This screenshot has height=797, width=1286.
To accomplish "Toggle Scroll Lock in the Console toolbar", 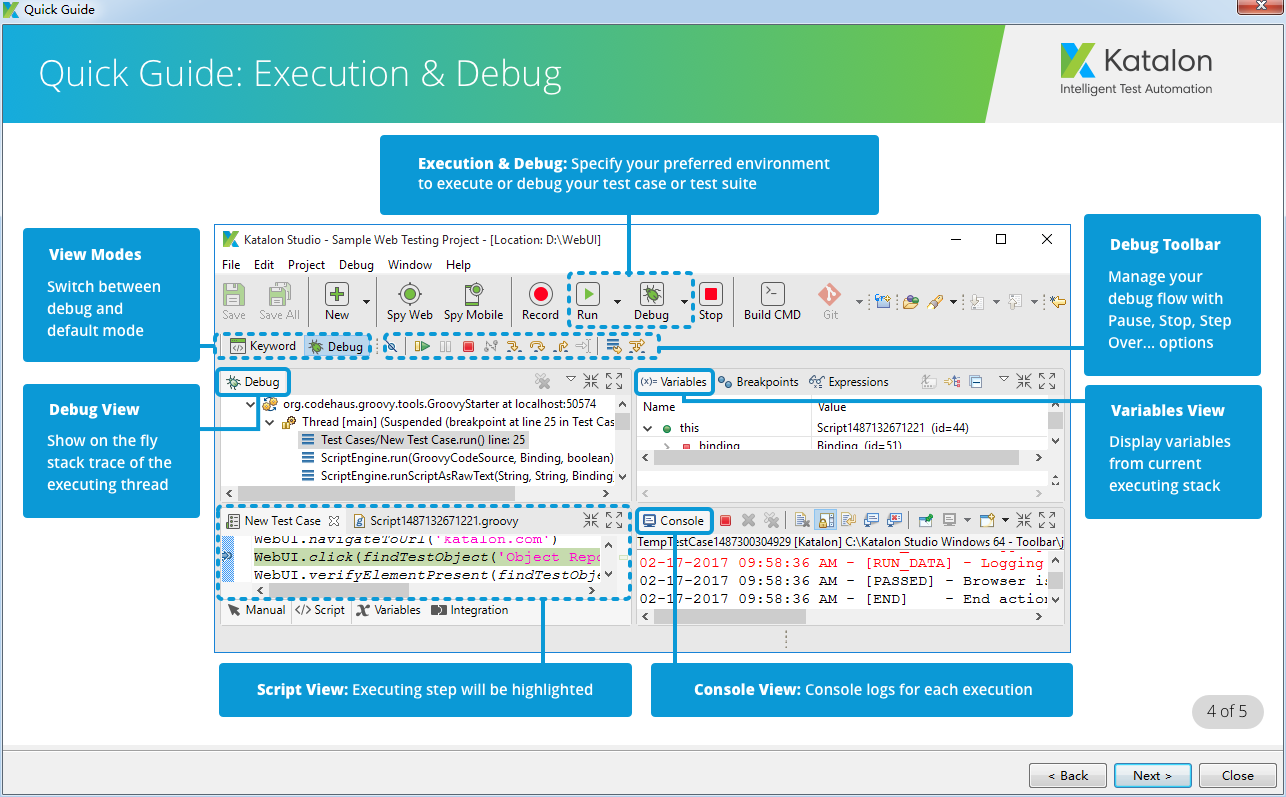I will pos(825,520).
